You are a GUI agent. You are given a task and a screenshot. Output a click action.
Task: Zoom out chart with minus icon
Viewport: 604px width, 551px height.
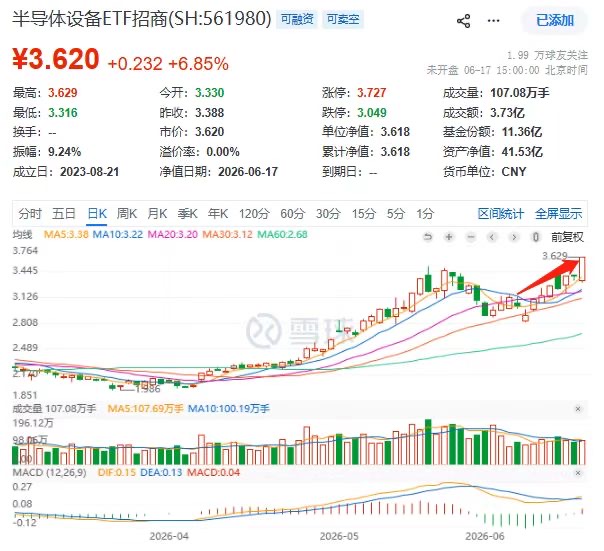pos(471,237)
